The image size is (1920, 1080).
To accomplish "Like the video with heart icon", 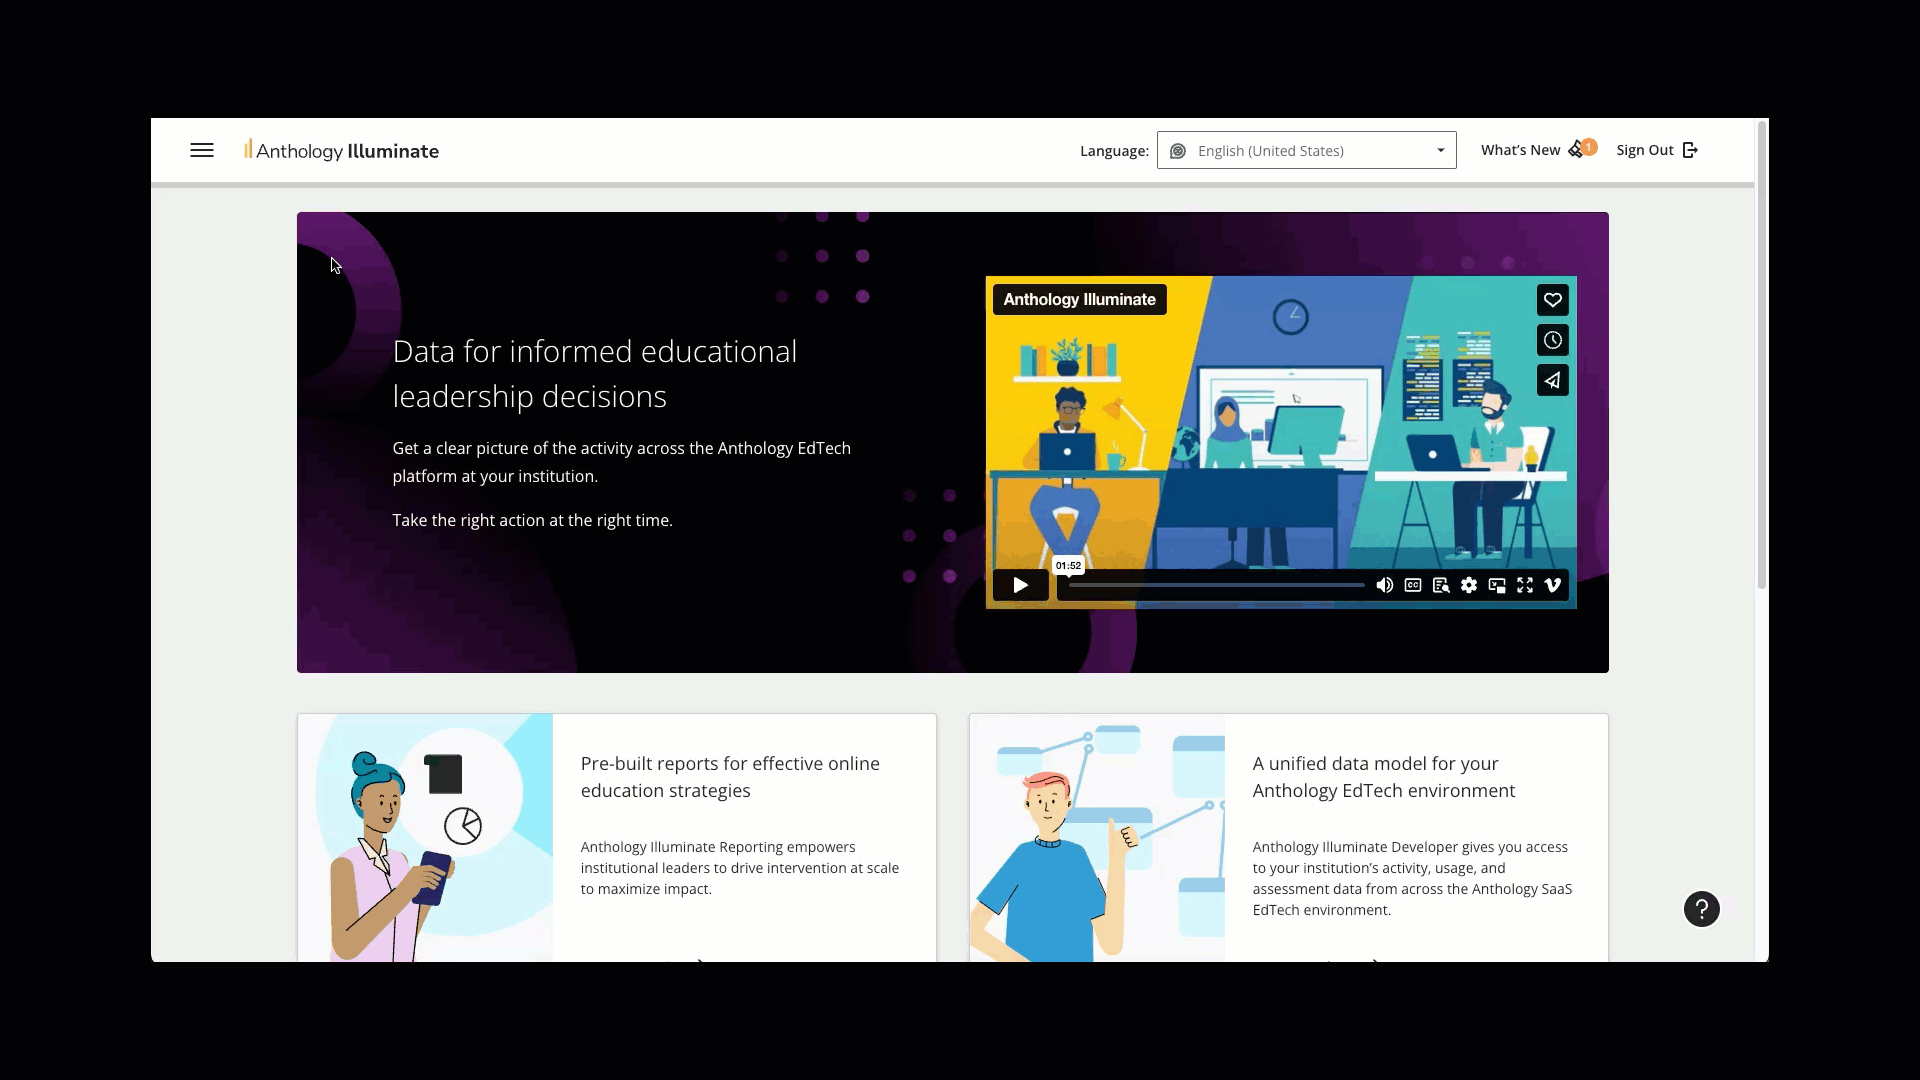I will tap(1552, 300).
